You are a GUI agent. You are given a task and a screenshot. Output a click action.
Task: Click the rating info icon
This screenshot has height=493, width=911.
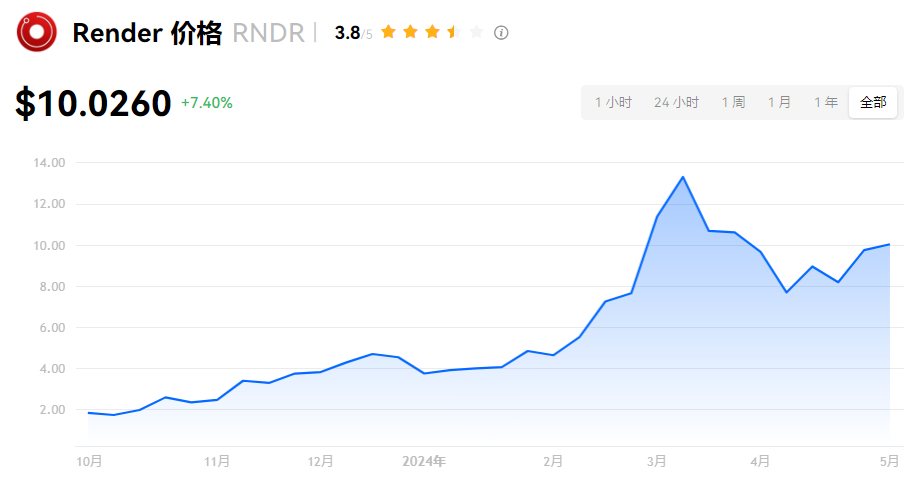pos(501,33)
